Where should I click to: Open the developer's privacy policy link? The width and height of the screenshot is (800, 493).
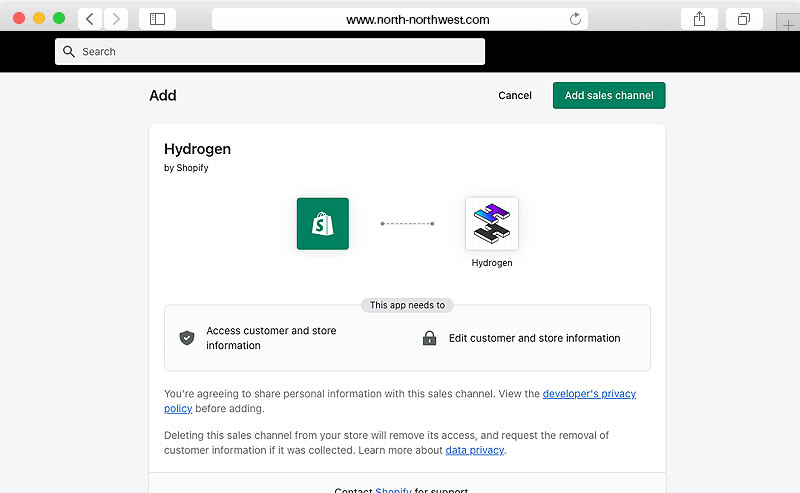(x=589, y=394)
